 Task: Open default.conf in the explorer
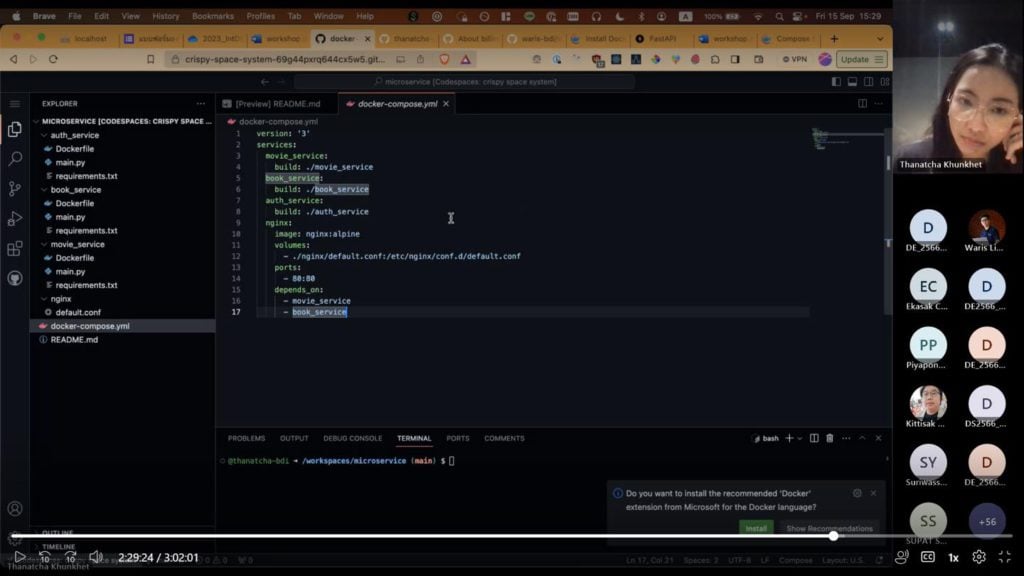point(78,312)
